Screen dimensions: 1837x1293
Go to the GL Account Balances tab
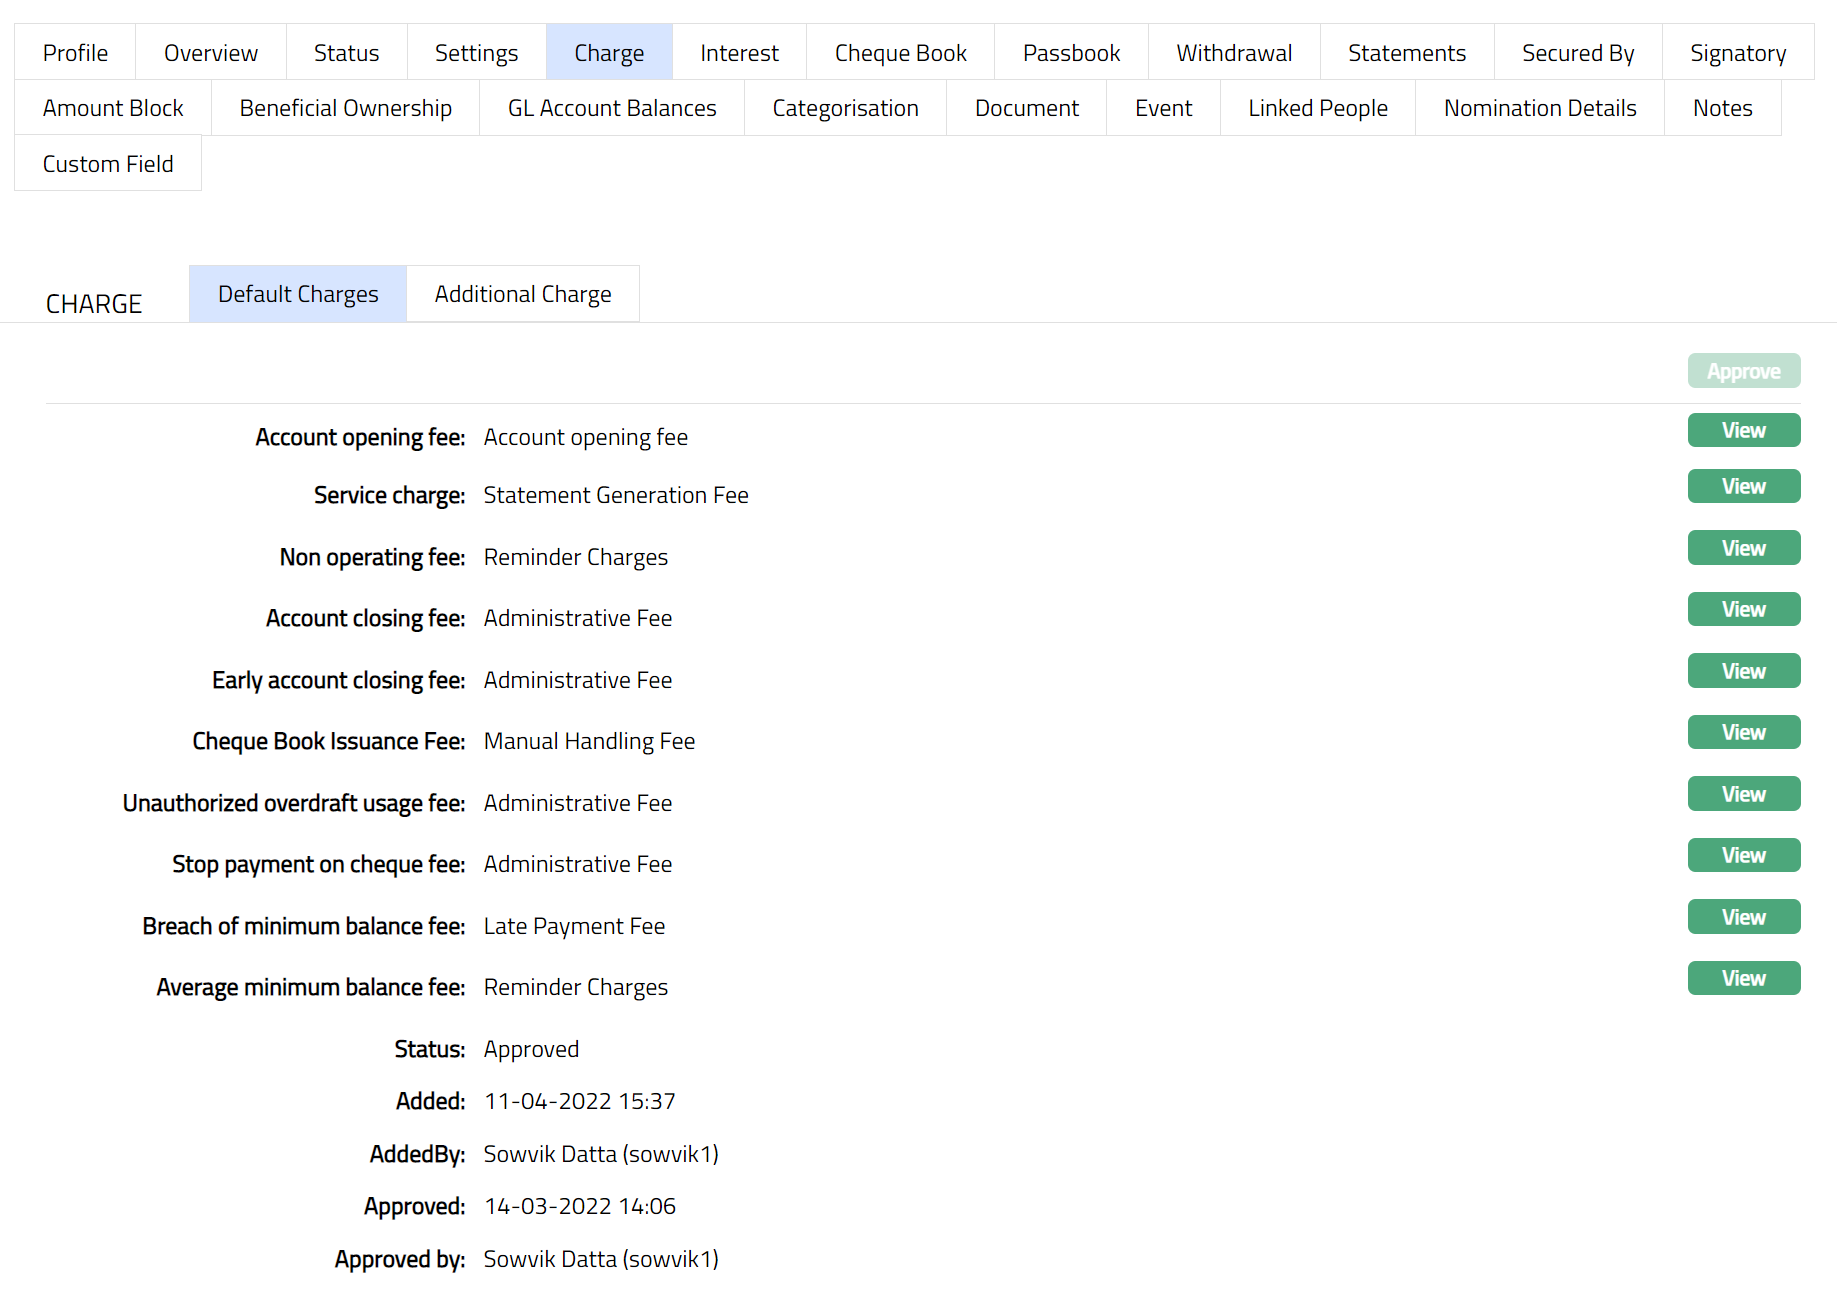point(612,108)
